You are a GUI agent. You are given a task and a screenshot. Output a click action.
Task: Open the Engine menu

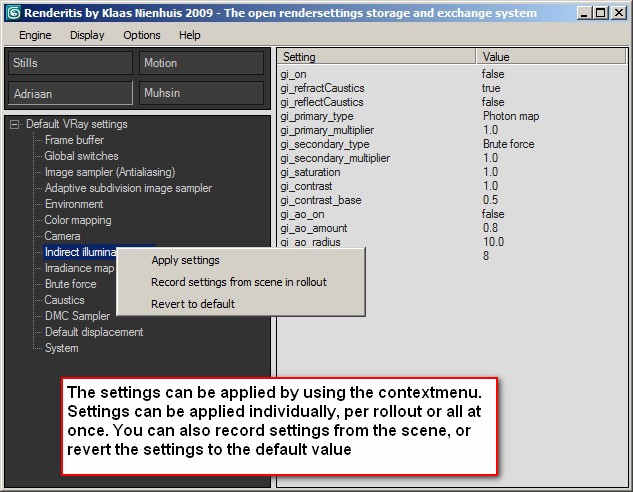(35, 36)
